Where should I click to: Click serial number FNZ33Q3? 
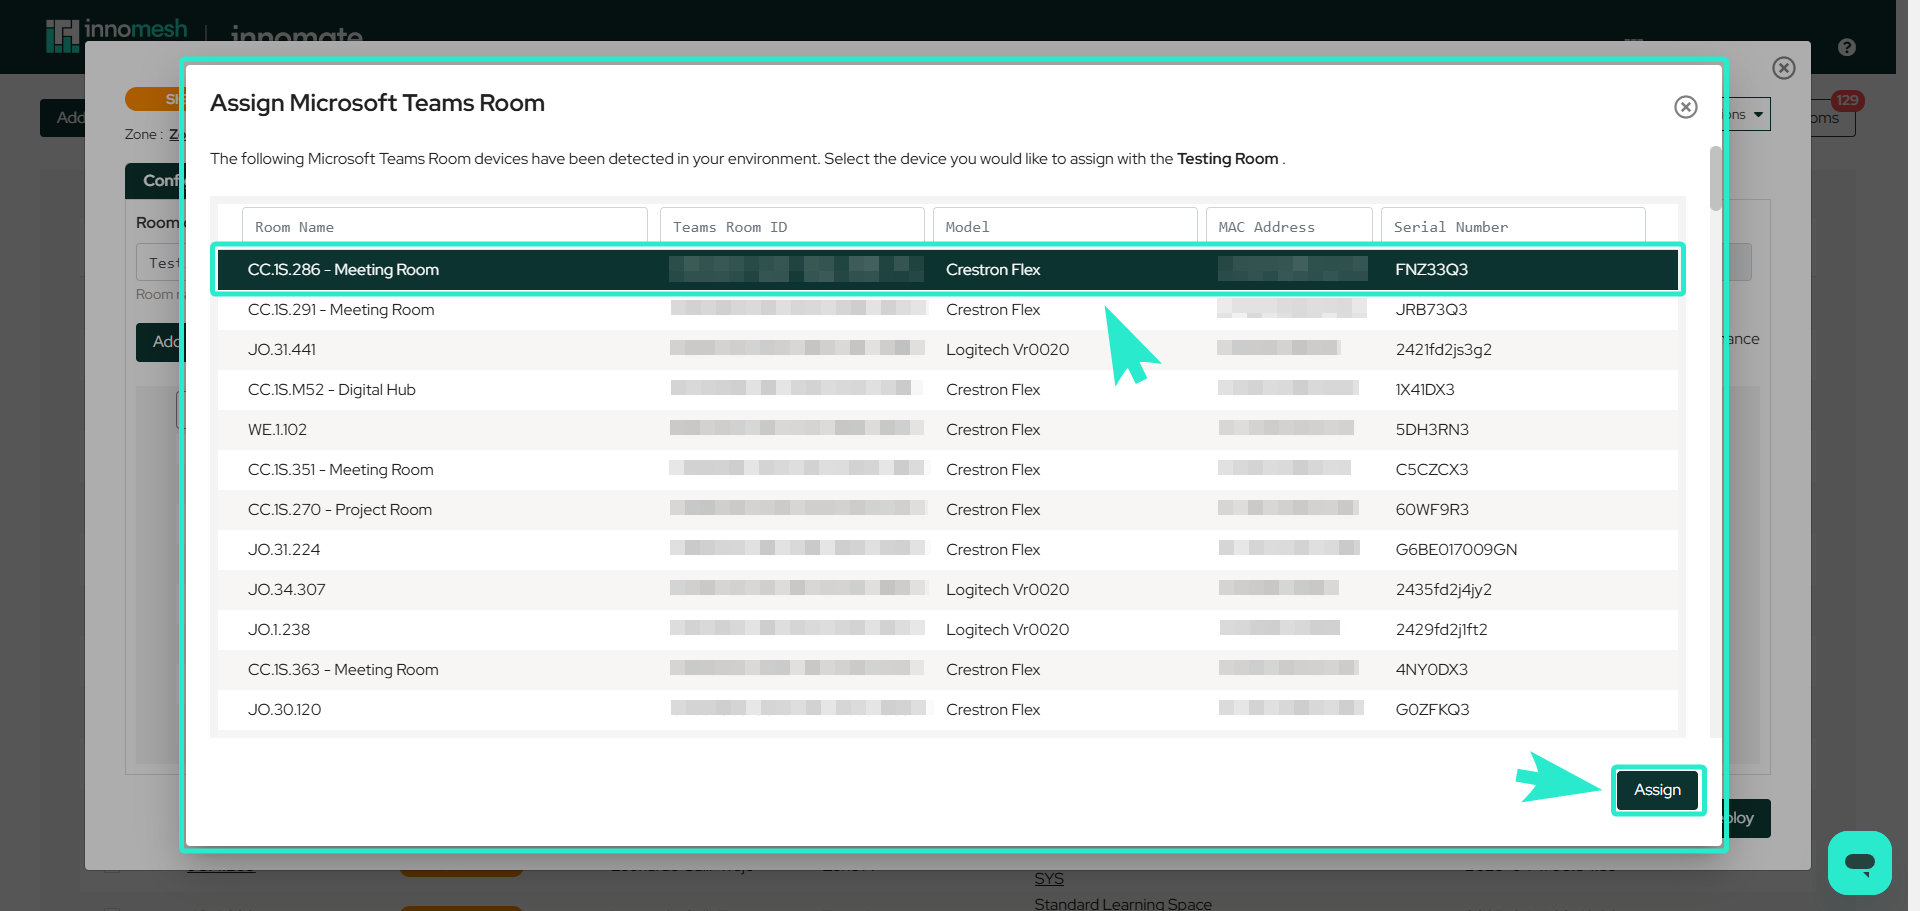click(x=1432, y=270)
